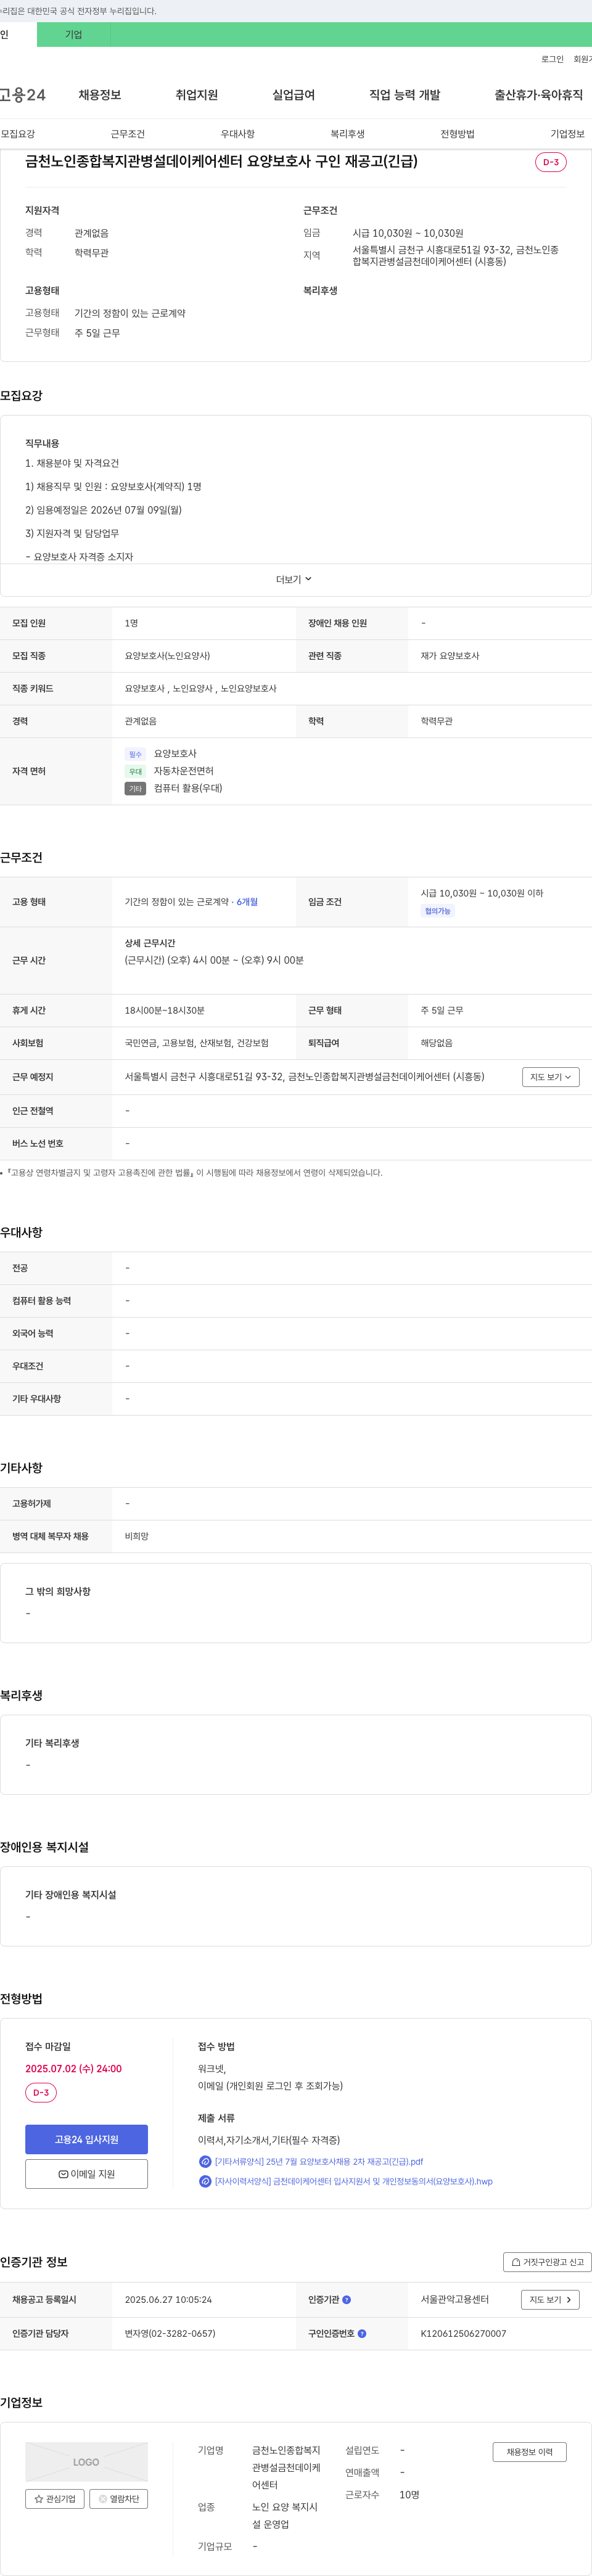Click deadline text 2025.07.02 (수) 24:00
The height and width of the screenshot is (2576, 592).
click(74, 2069)
